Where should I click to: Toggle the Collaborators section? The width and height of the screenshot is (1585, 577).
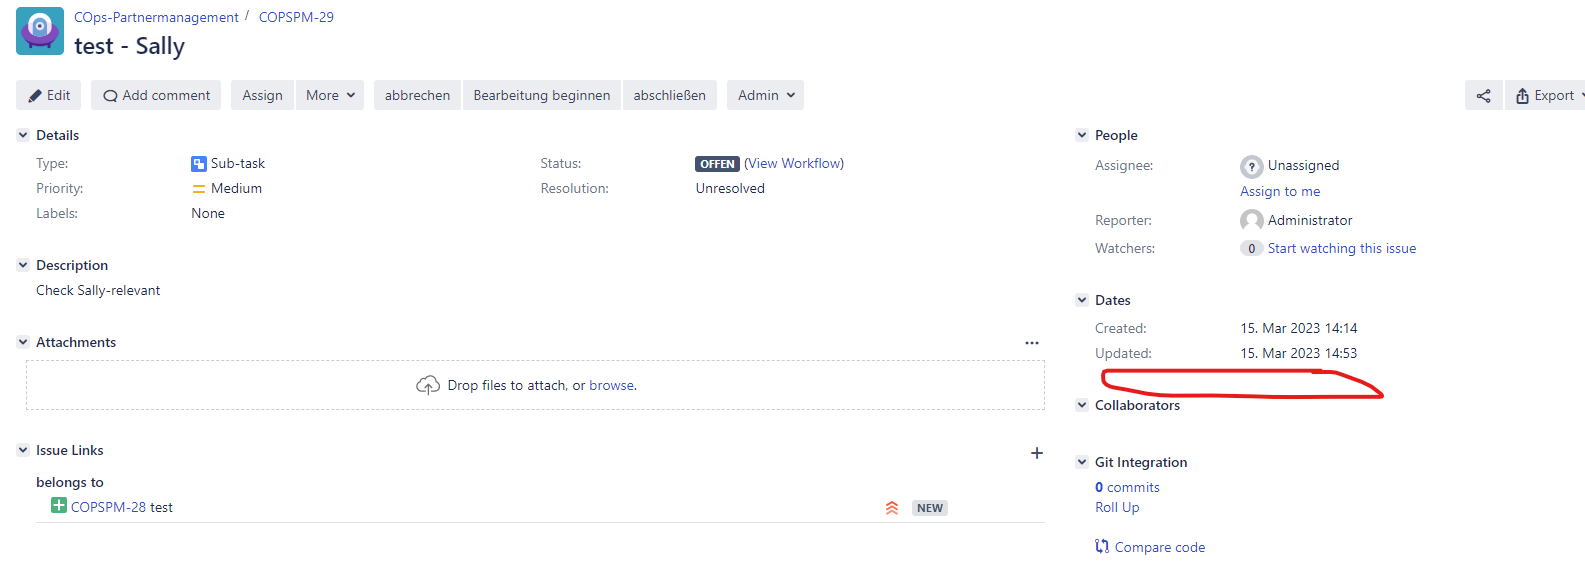pyautogui.click(x=1082, y=405)
